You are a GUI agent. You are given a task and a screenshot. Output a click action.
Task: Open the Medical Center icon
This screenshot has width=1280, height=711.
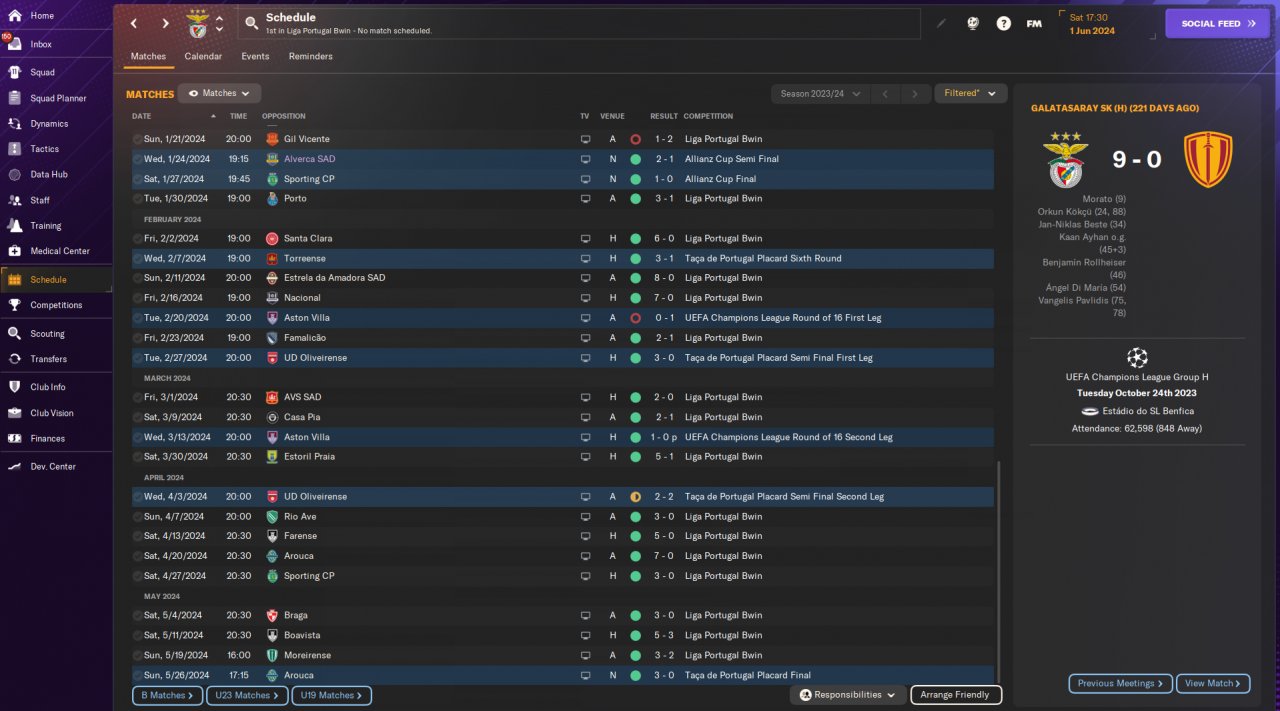point(14,251)
